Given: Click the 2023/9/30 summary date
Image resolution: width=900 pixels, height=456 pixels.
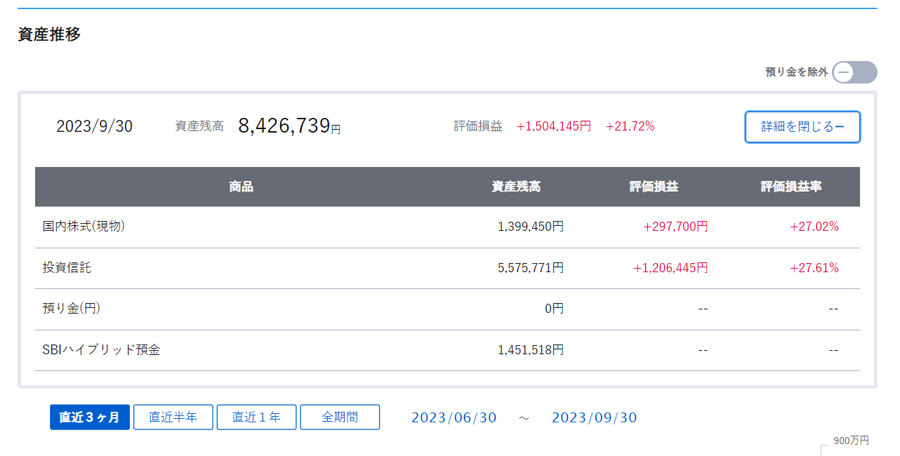Looking at the screenshot, I should [94, 126].
